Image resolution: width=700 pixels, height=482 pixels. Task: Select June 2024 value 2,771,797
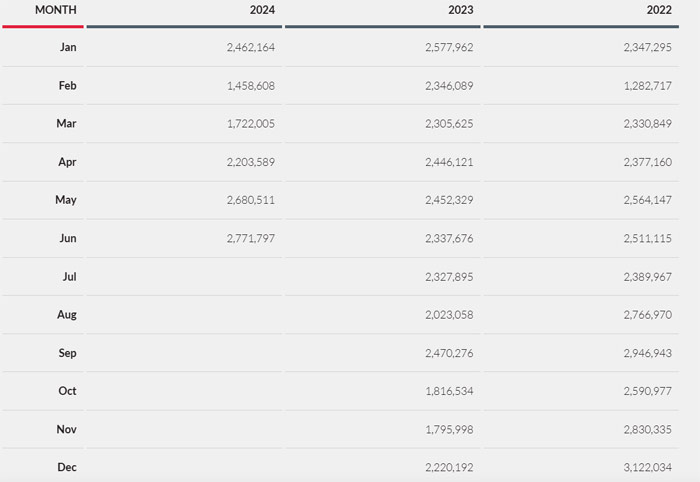243,238
